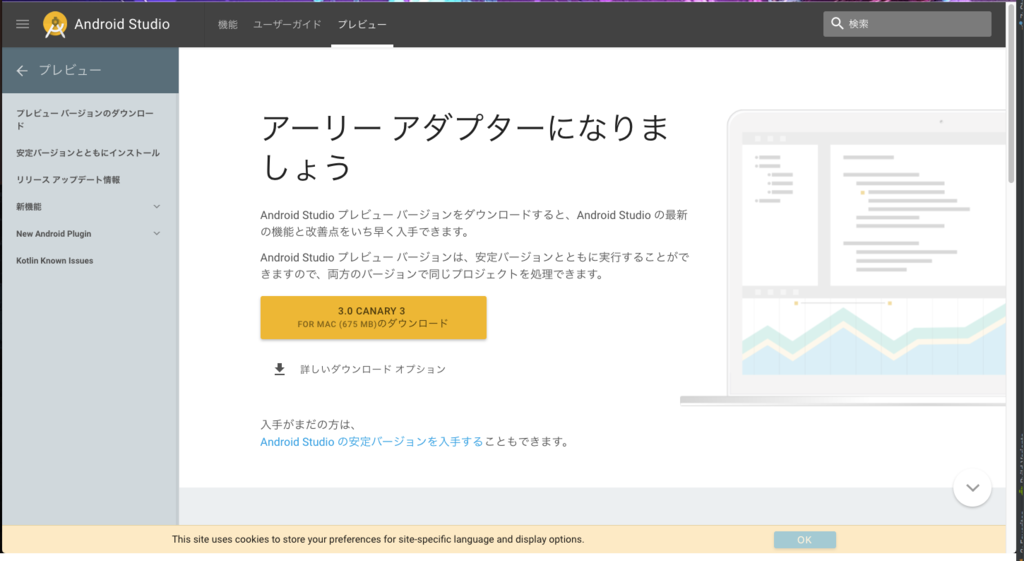Click the アーリー アダプターになりましょう heading

tap(465, 147)
